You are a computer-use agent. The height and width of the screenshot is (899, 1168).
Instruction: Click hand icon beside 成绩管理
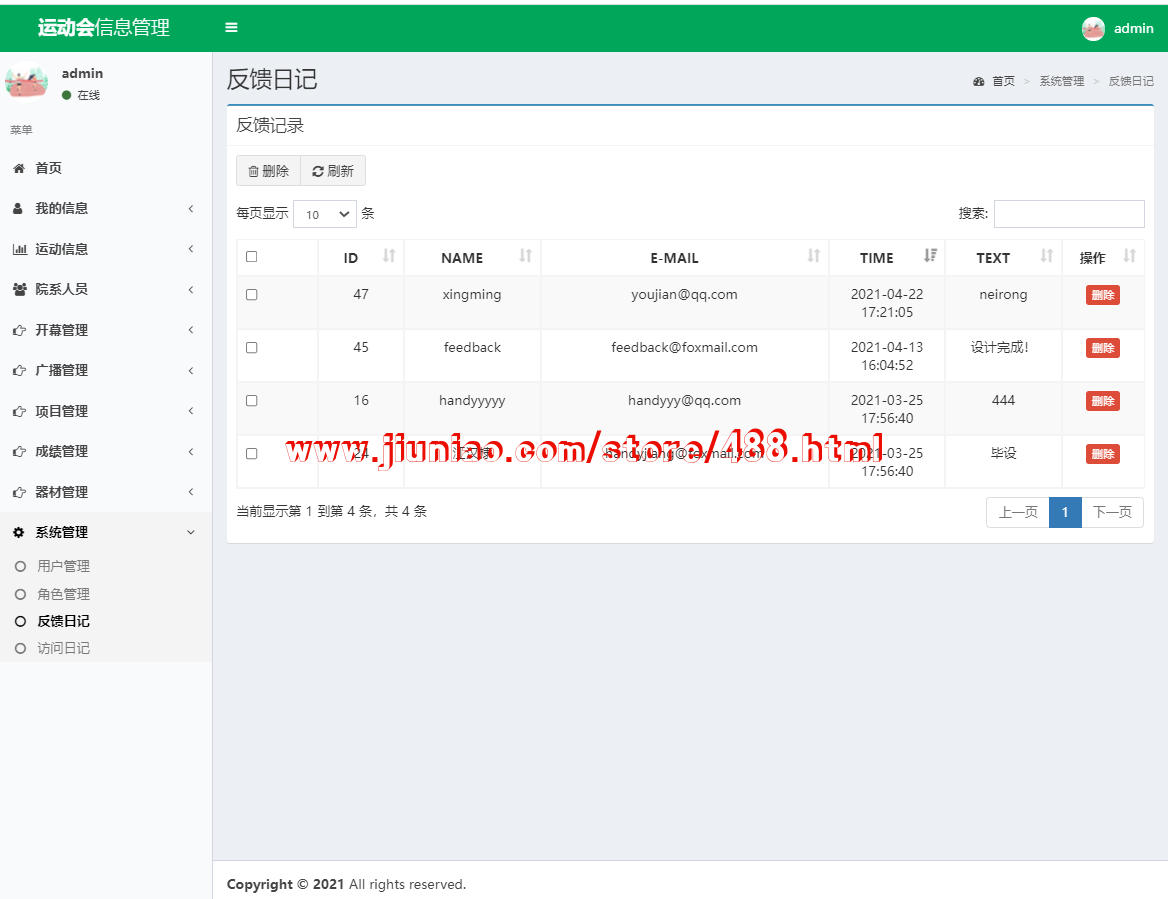[x=19, y=451]
